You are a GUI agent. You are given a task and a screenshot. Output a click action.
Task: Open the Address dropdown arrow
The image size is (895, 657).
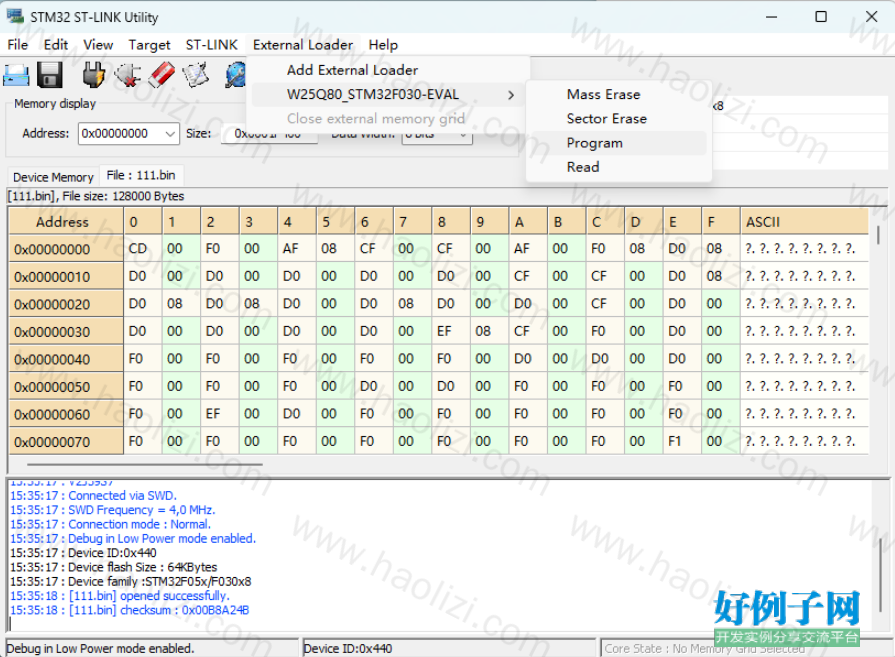(170, 134)
